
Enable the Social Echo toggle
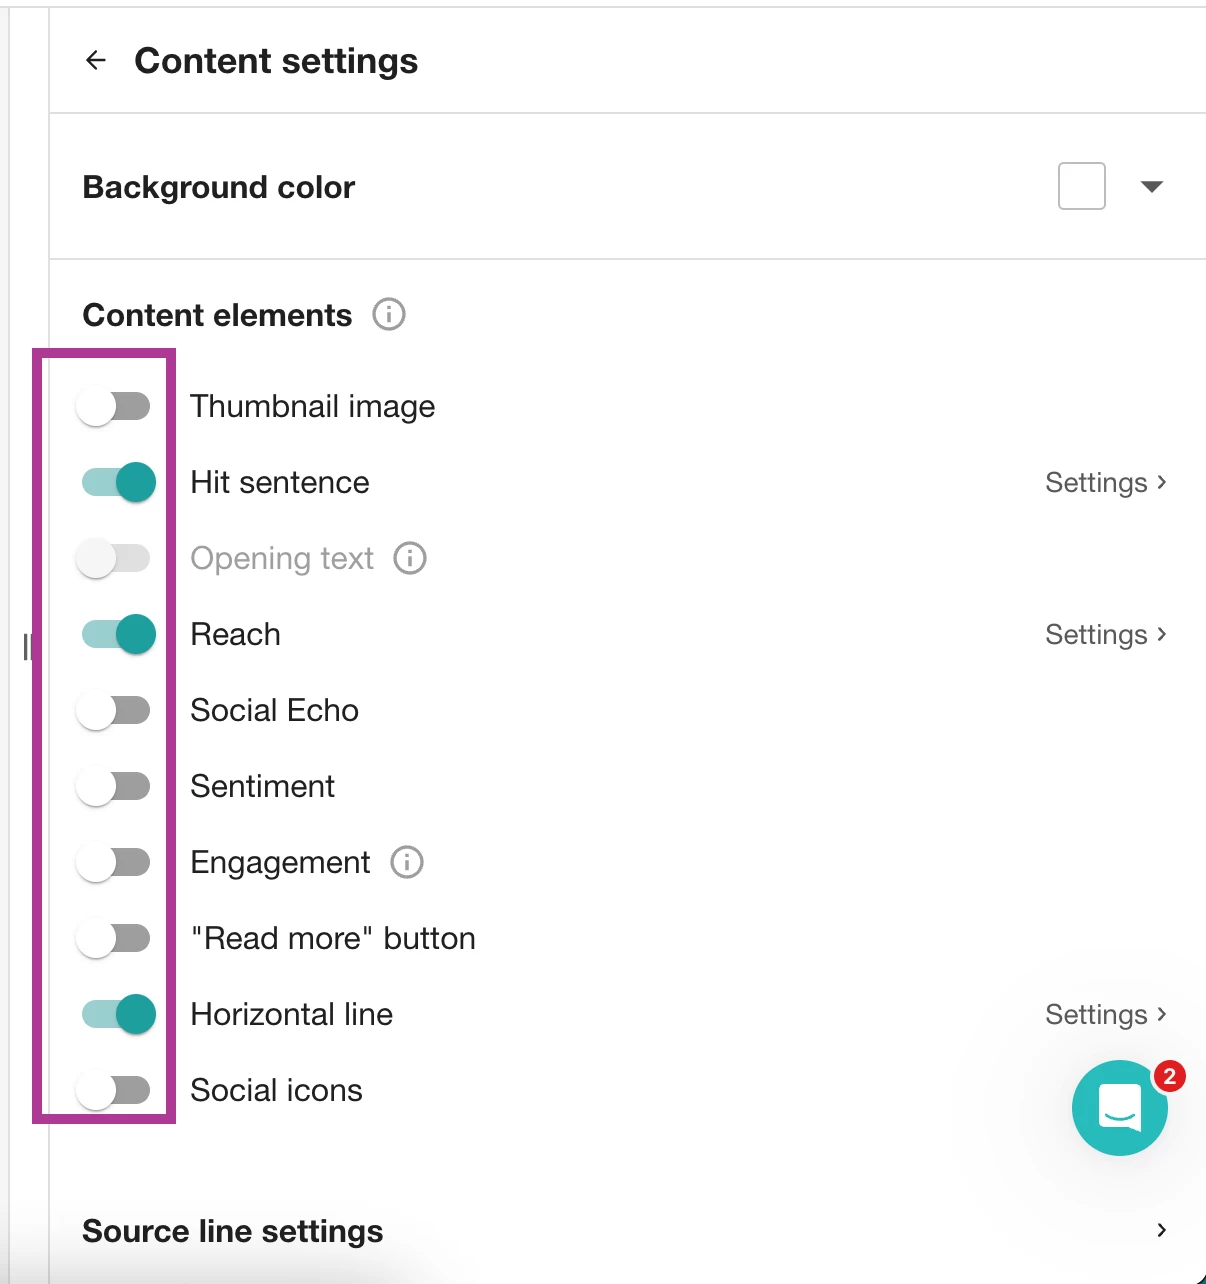point(114,710)
